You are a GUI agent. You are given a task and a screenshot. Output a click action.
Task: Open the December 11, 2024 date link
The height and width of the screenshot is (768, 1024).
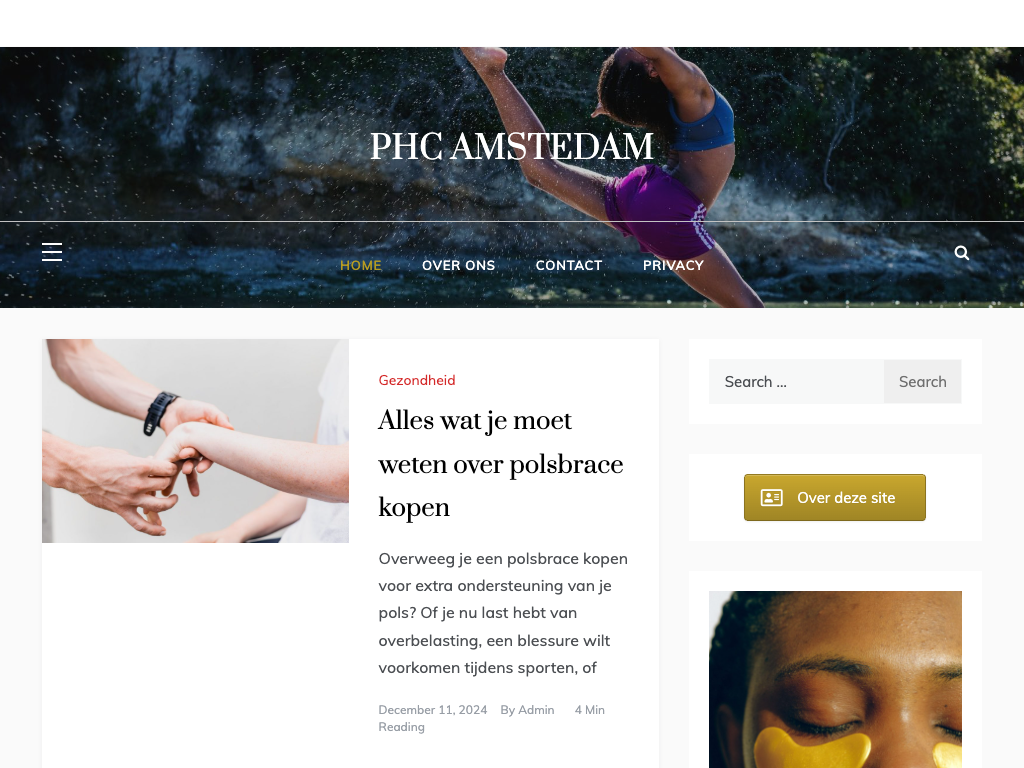click(432, 710)
